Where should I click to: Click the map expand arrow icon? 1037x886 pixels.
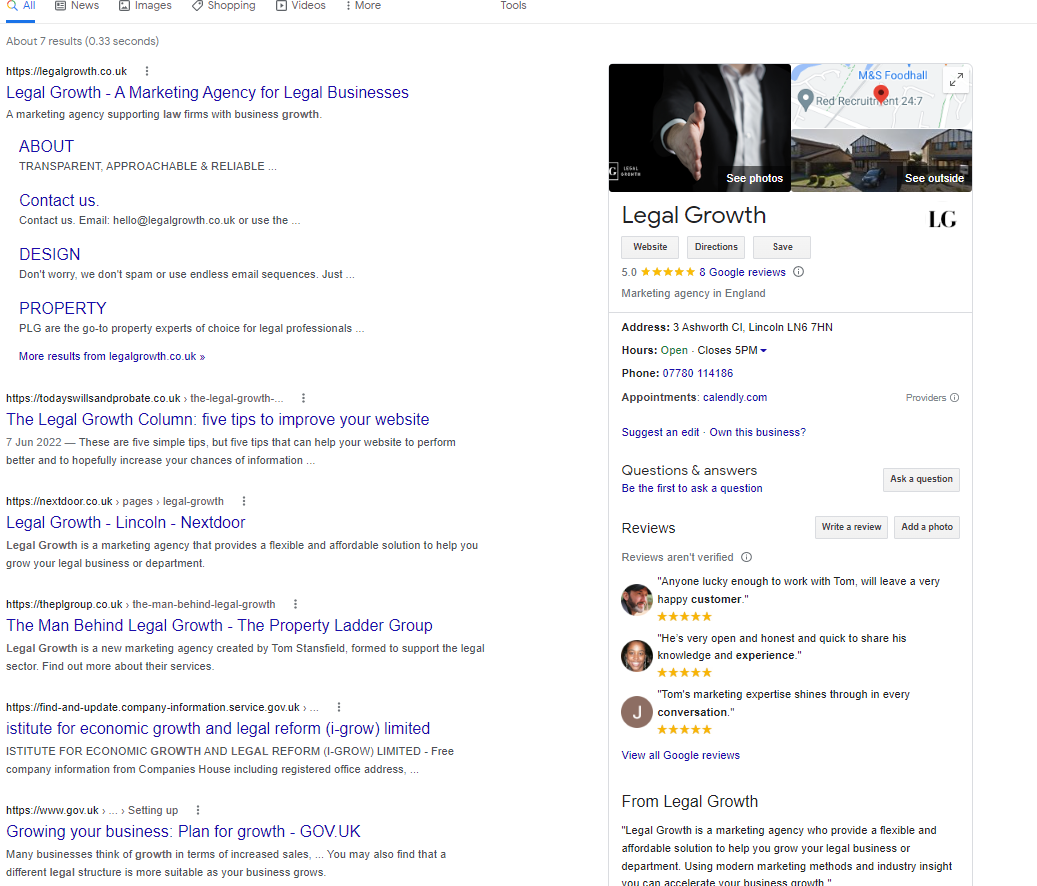click(955, 79)
